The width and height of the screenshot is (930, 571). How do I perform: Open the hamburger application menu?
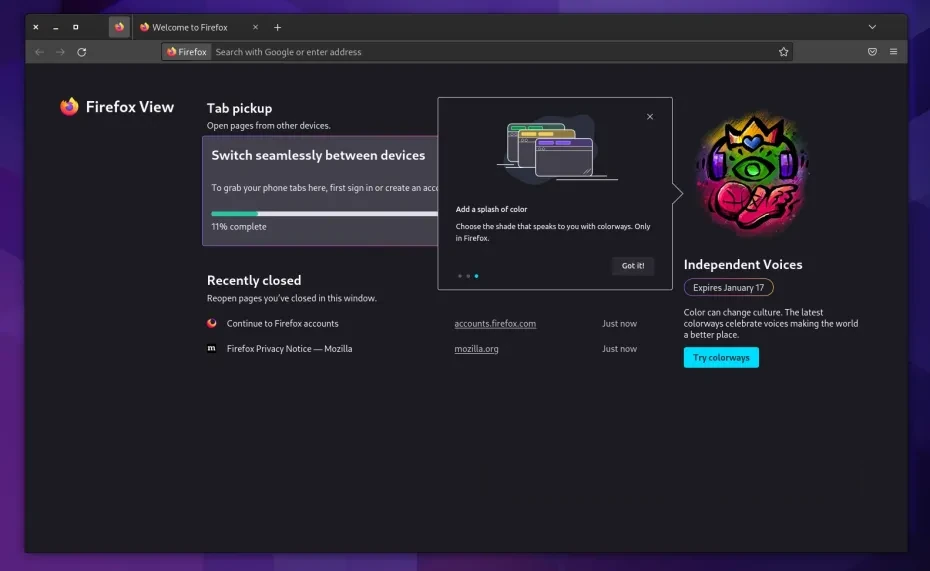(x=893, y=52)
